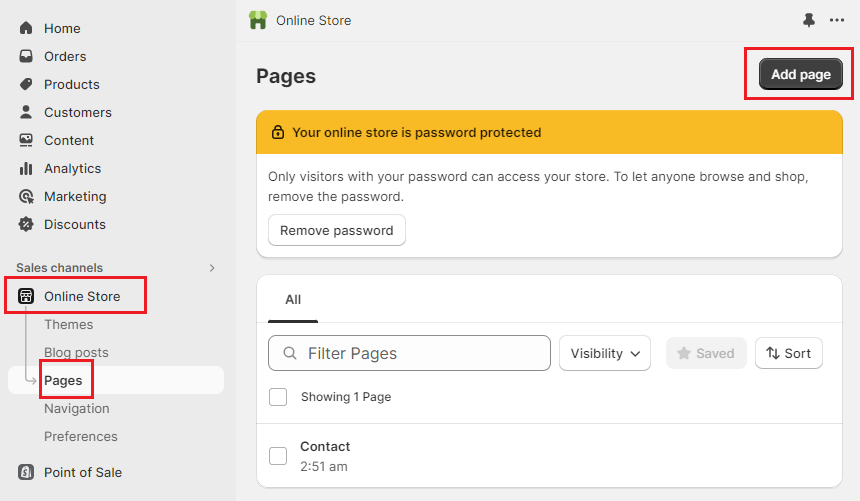Expand the Sales channels chevron
The width and height of the screenshot is (860, 501).
pyautogui.click(x=211, y=268)
